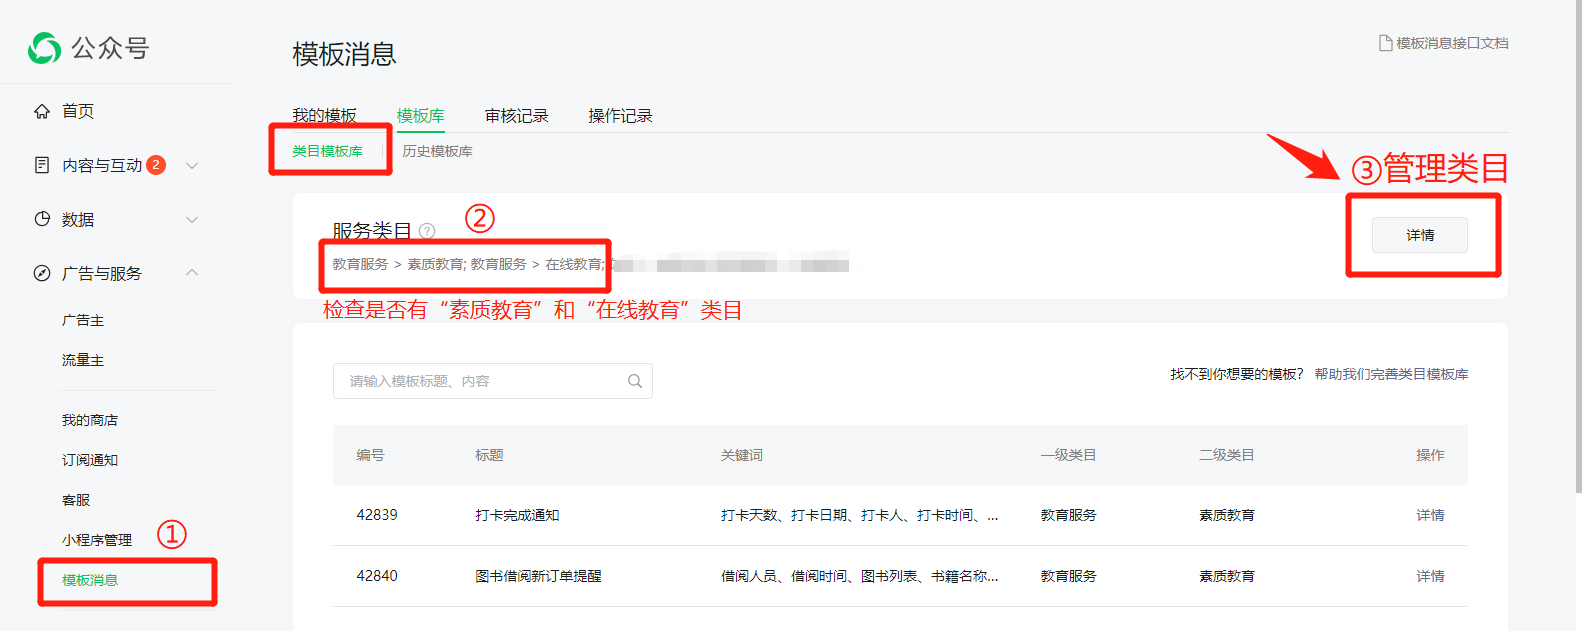Click the 数据 sidebar label
Image resolution: width=1582 pixels, height=631 pixels.
tap(78, 219)
